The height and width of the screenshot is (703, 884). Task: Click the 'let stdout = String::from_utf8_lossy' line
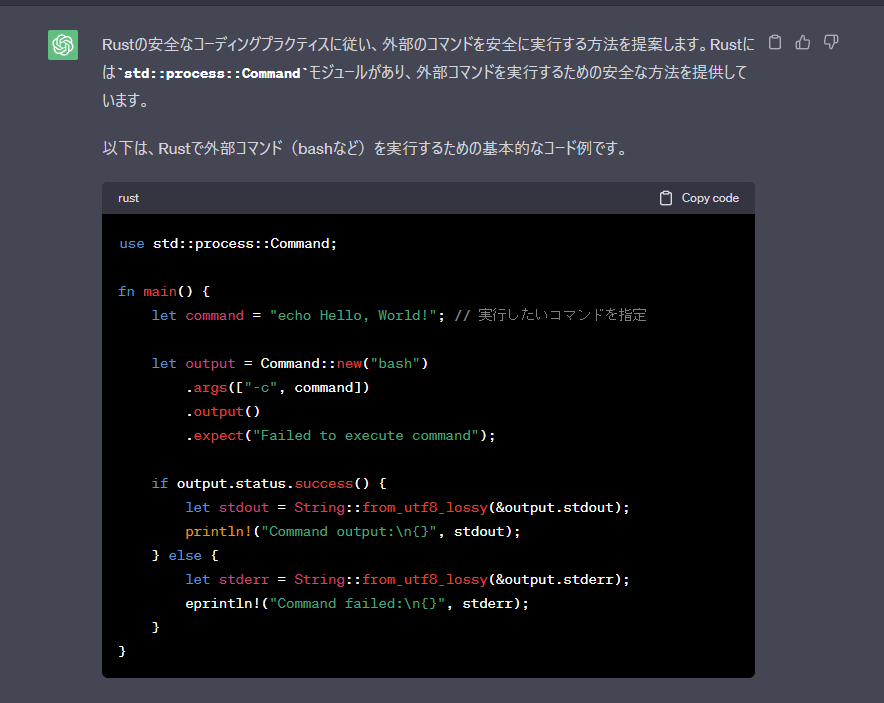click(407, 507)
